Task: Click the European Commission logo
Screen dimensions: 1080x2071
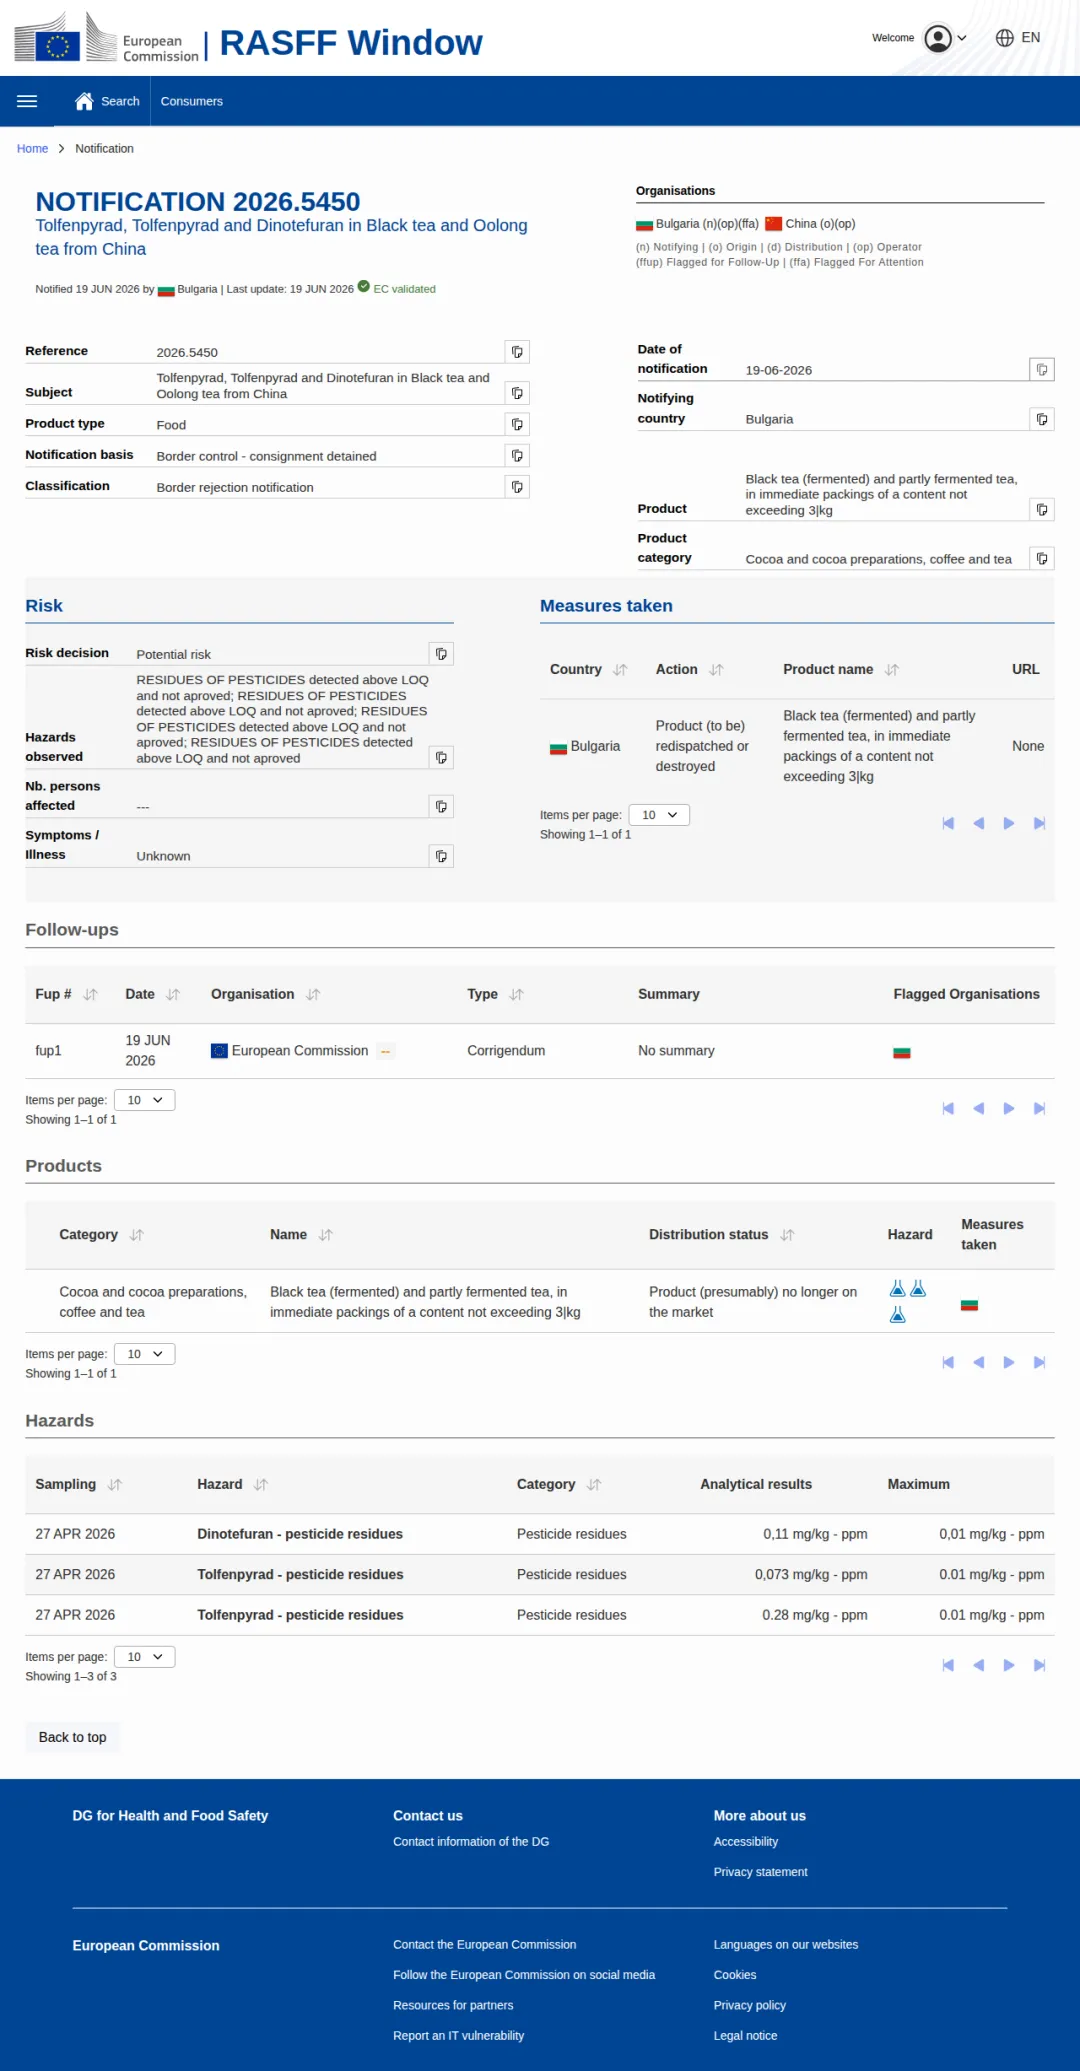Action: (107, 39)
